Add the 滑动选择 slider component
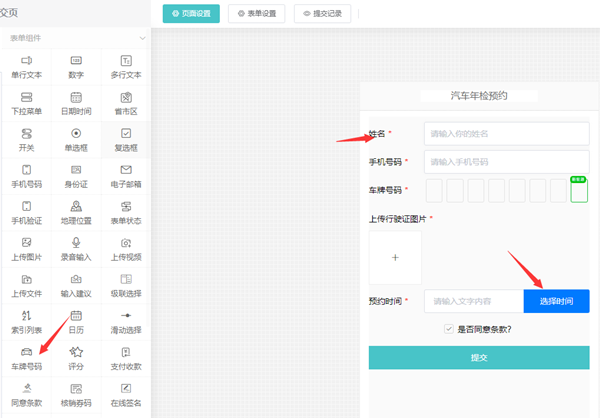600x418 pixels. point(126,322)
